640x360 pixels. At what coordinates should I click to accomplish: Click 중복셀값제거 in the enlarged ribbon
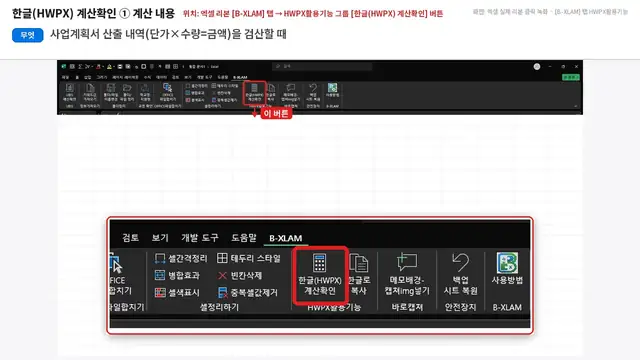pos(247,293)
